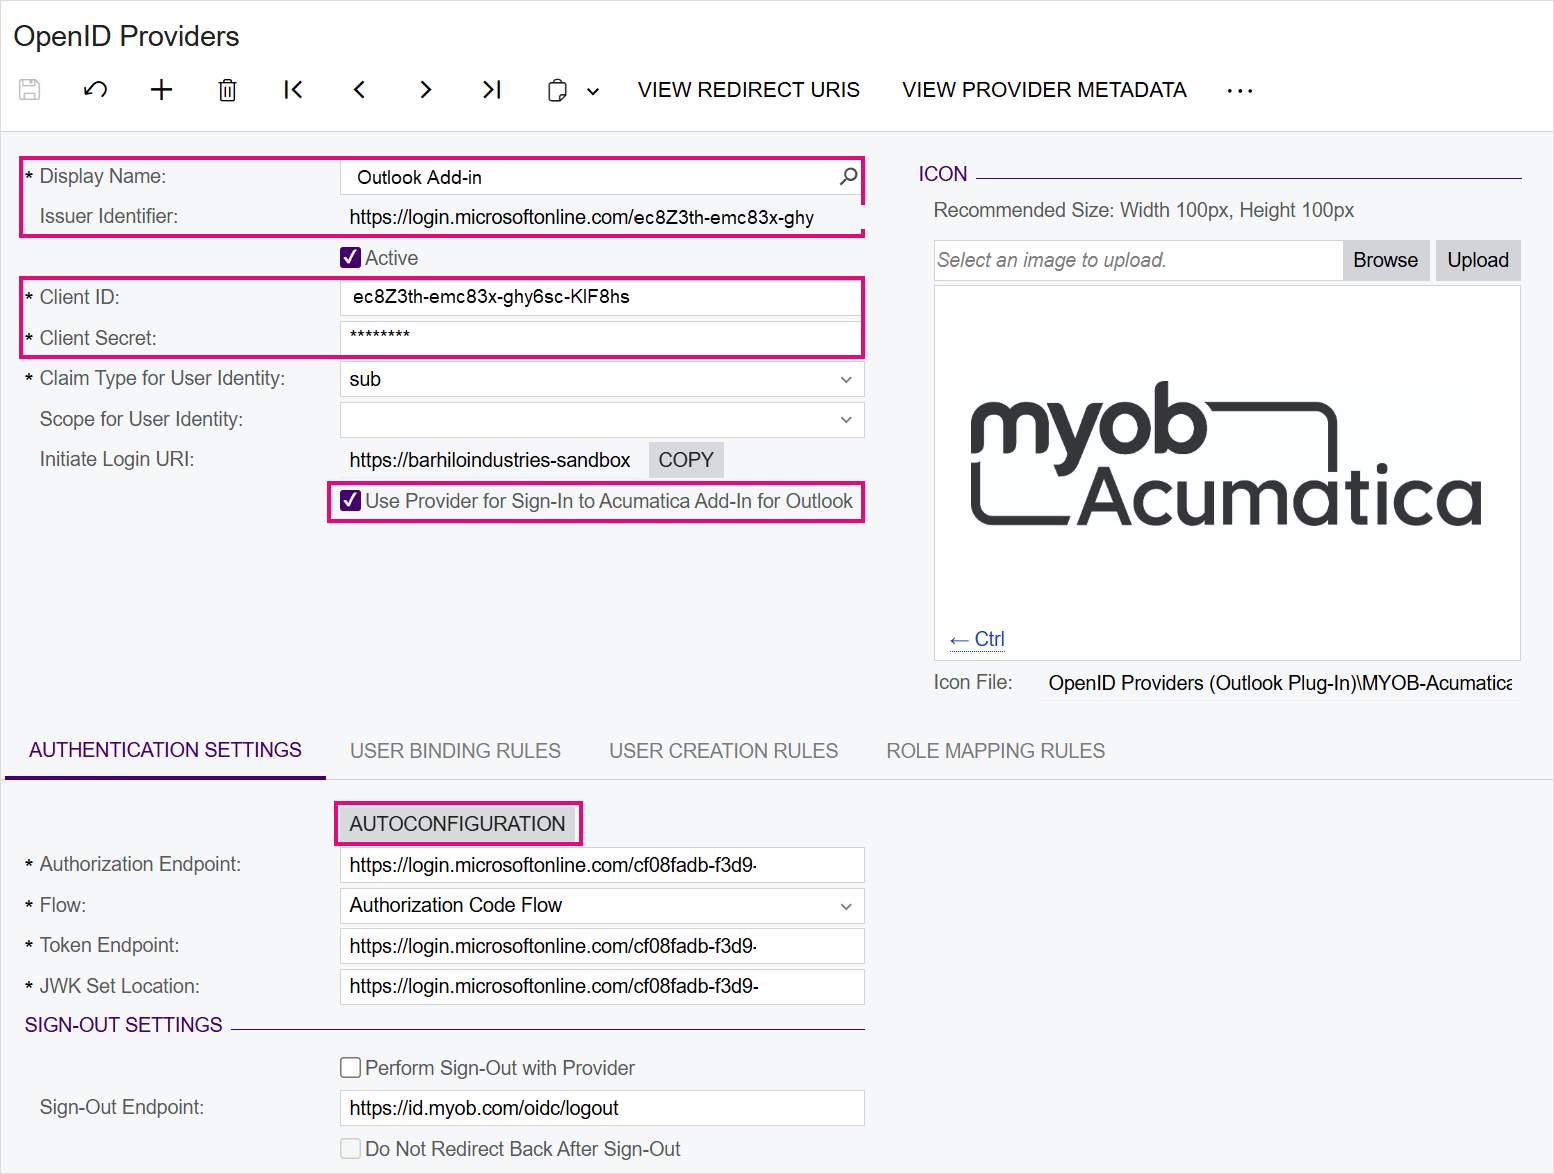1554x1174 pixels.
Task: Uncheck the Active checkbox
Action: [x=351, y=258]
